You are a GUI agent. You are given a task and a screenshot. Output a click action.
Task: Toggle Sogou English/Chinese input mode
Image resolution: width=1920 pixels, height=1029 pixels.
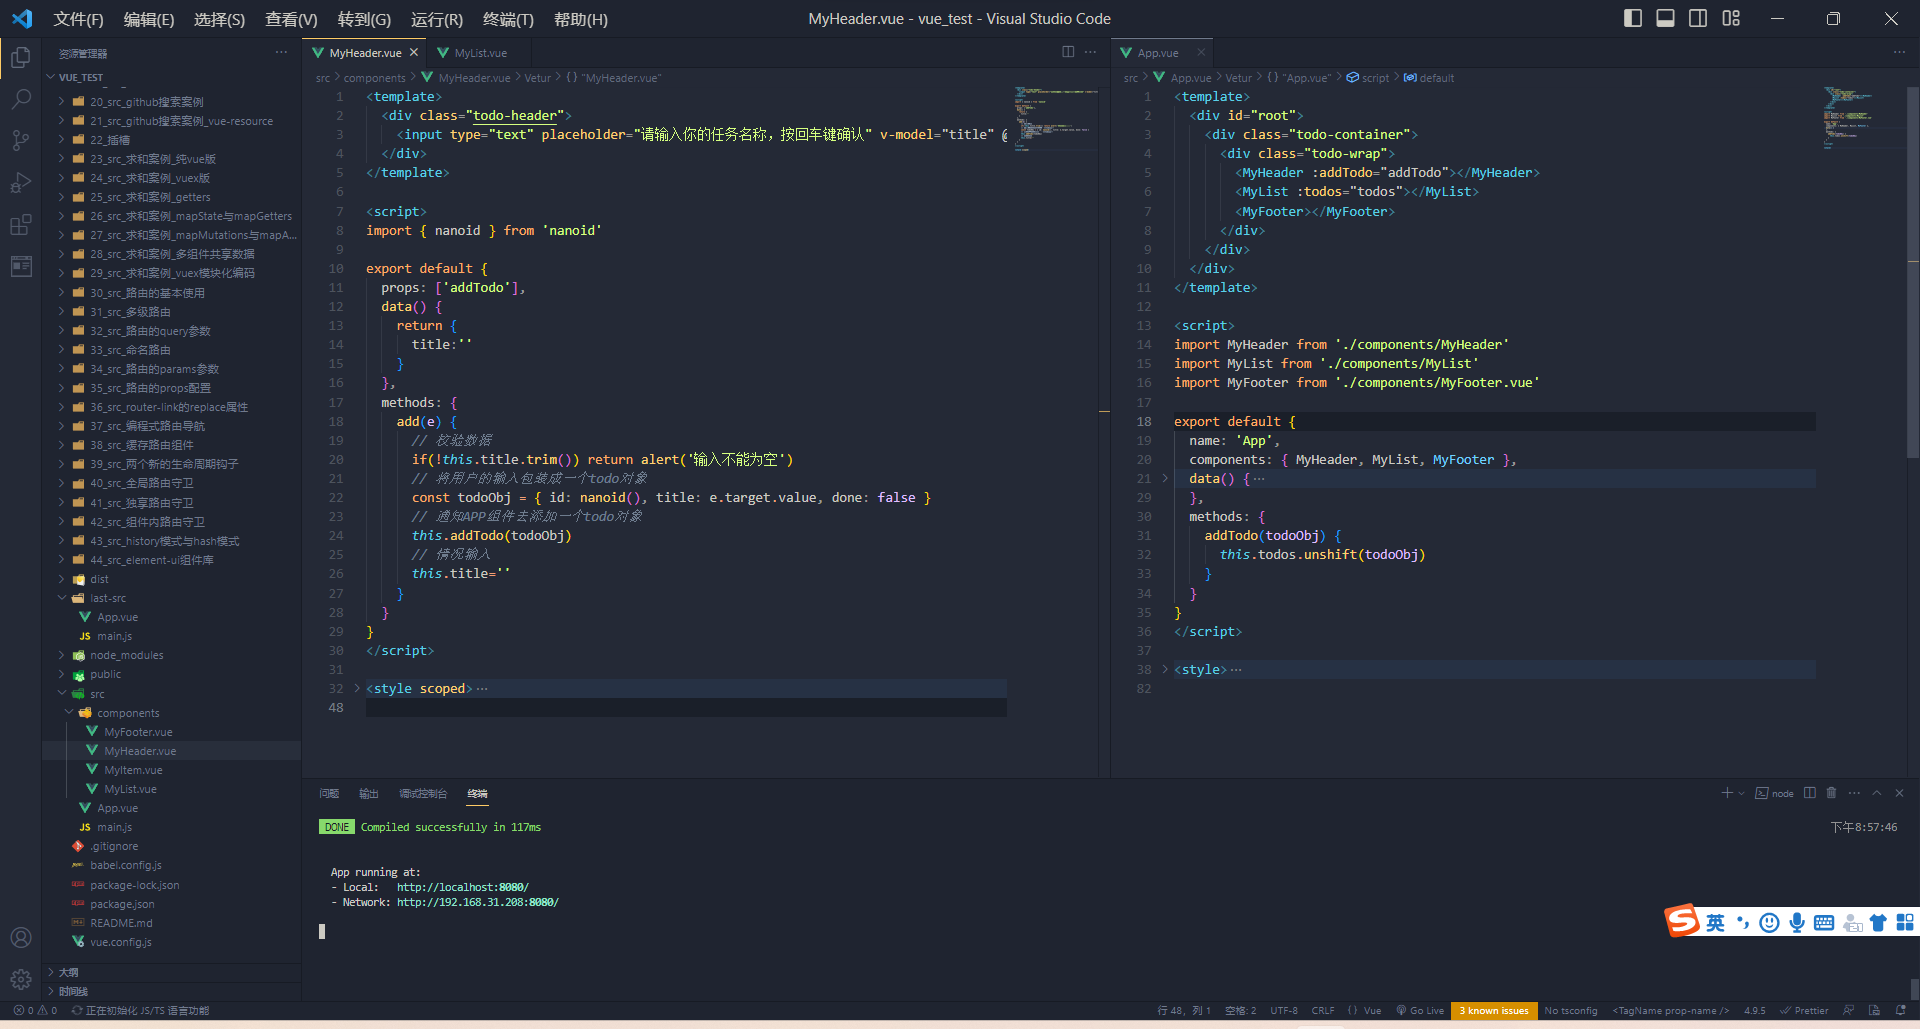pos(1715,922)
